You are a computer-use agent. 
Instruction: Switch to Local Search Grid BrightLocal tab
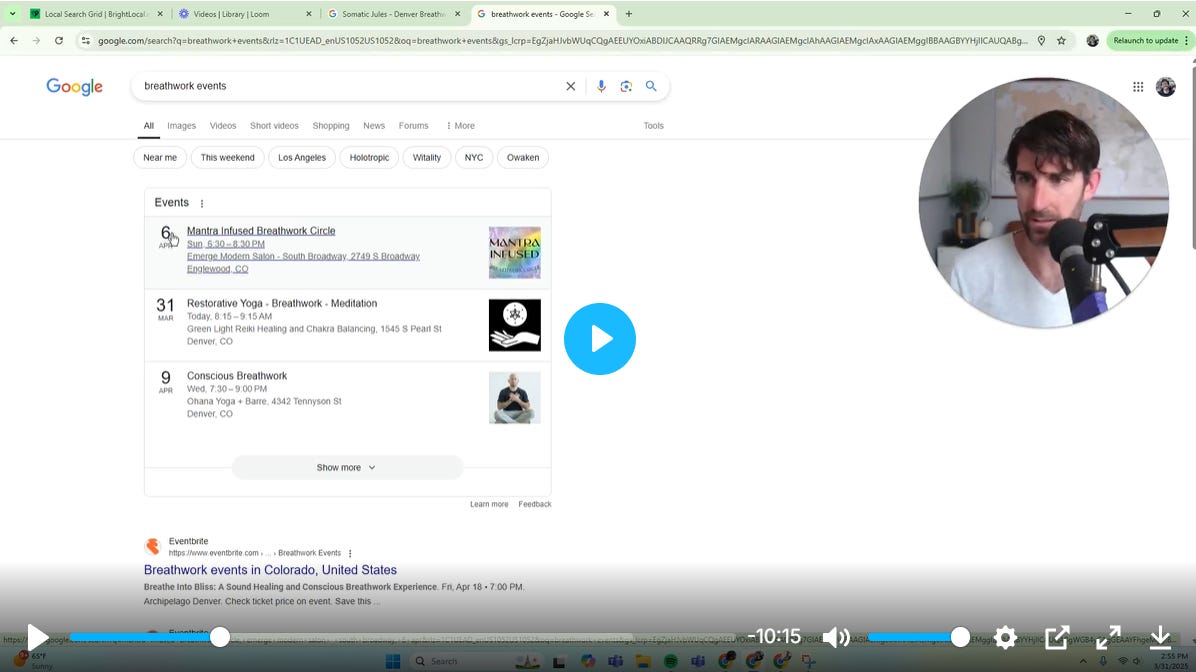click(96, 14)
